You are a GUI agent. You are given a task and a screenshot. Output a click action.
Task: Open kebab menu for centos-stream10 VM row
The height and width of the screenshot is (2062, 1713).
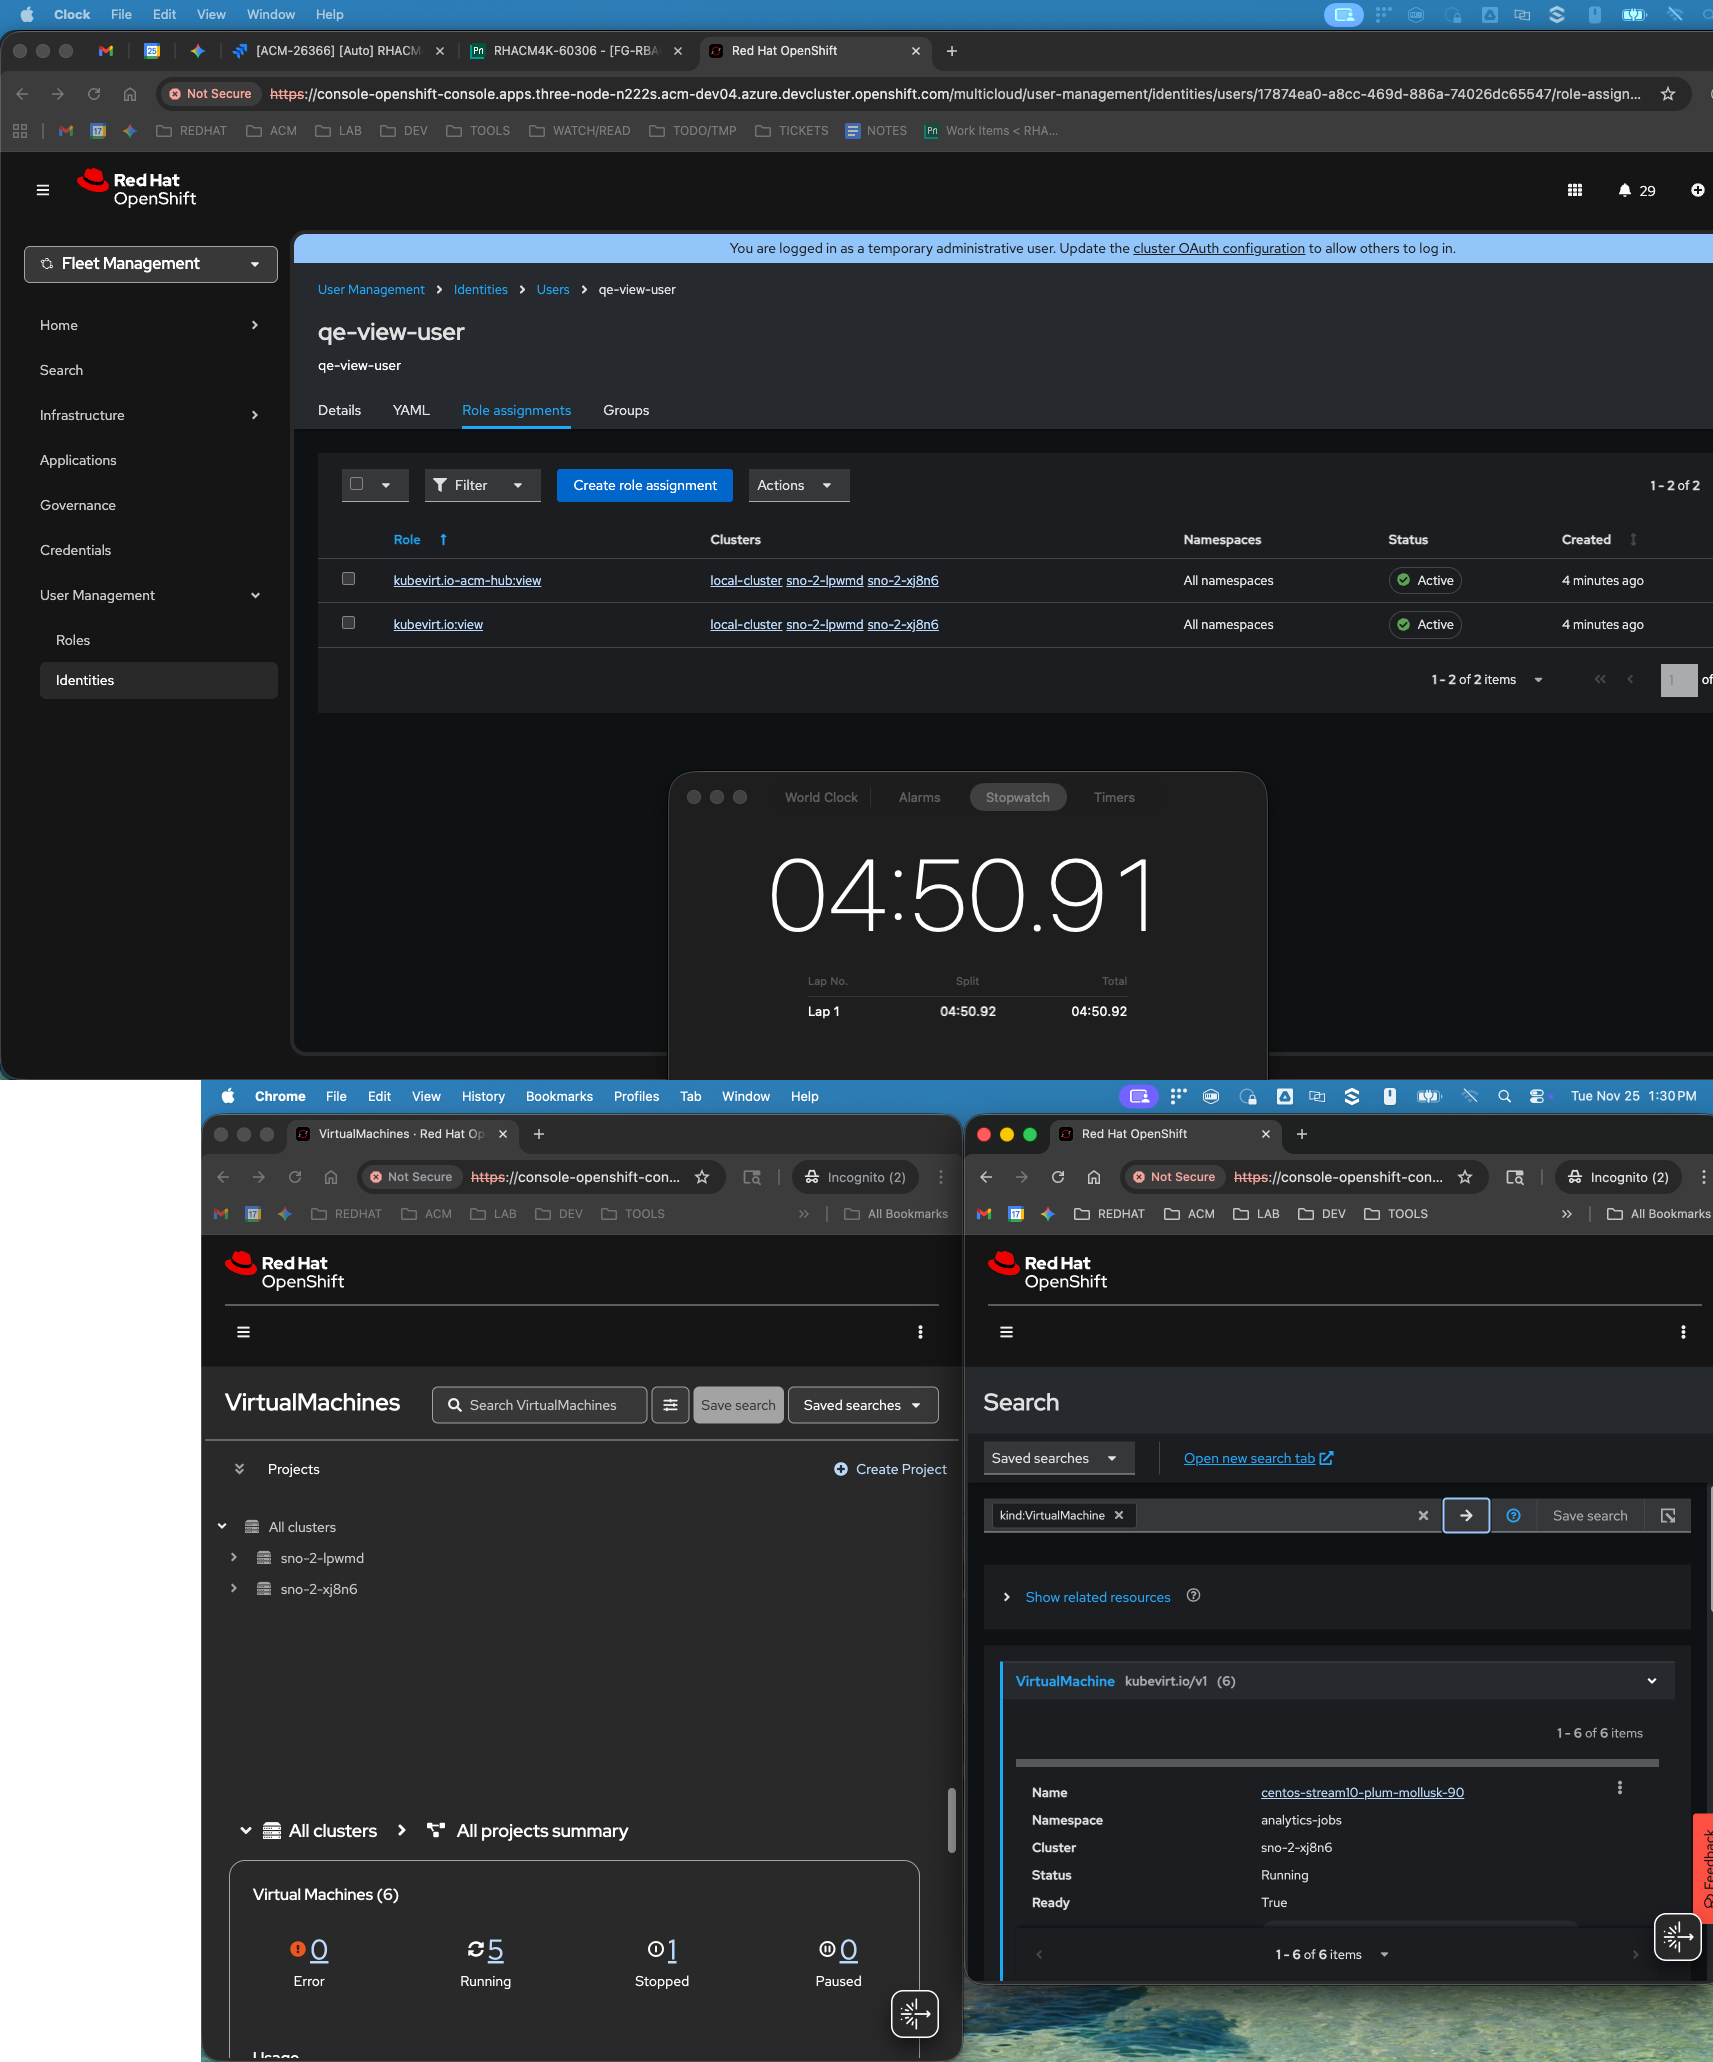pyautogui.click(x=1619, y=1787)
